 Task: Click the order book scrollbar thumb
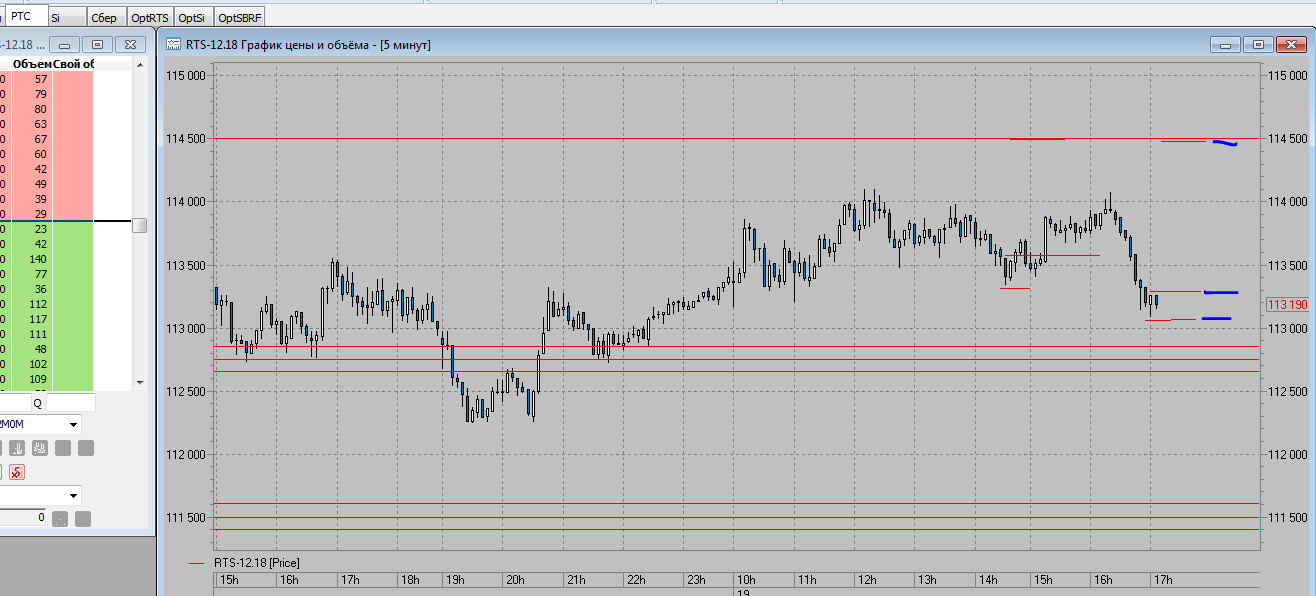click(140, 225)
